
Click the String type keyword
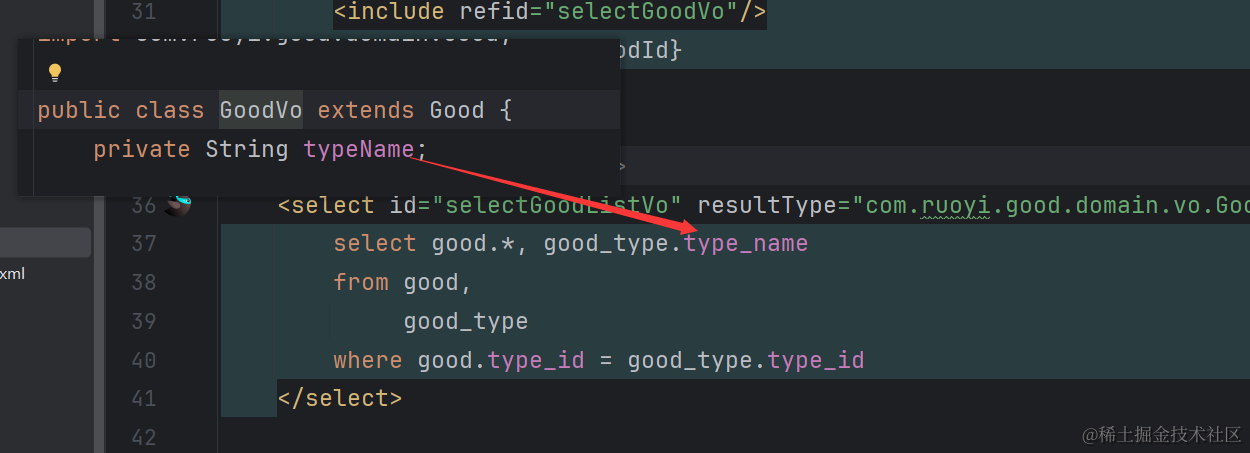[x=247, y=149]
